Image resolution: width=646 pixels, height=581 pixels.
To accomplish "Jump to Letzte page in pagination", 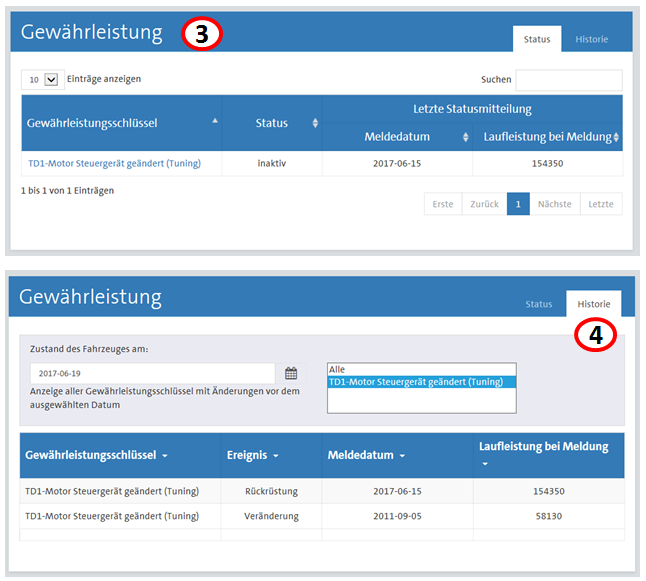I will tap(601, 204).
